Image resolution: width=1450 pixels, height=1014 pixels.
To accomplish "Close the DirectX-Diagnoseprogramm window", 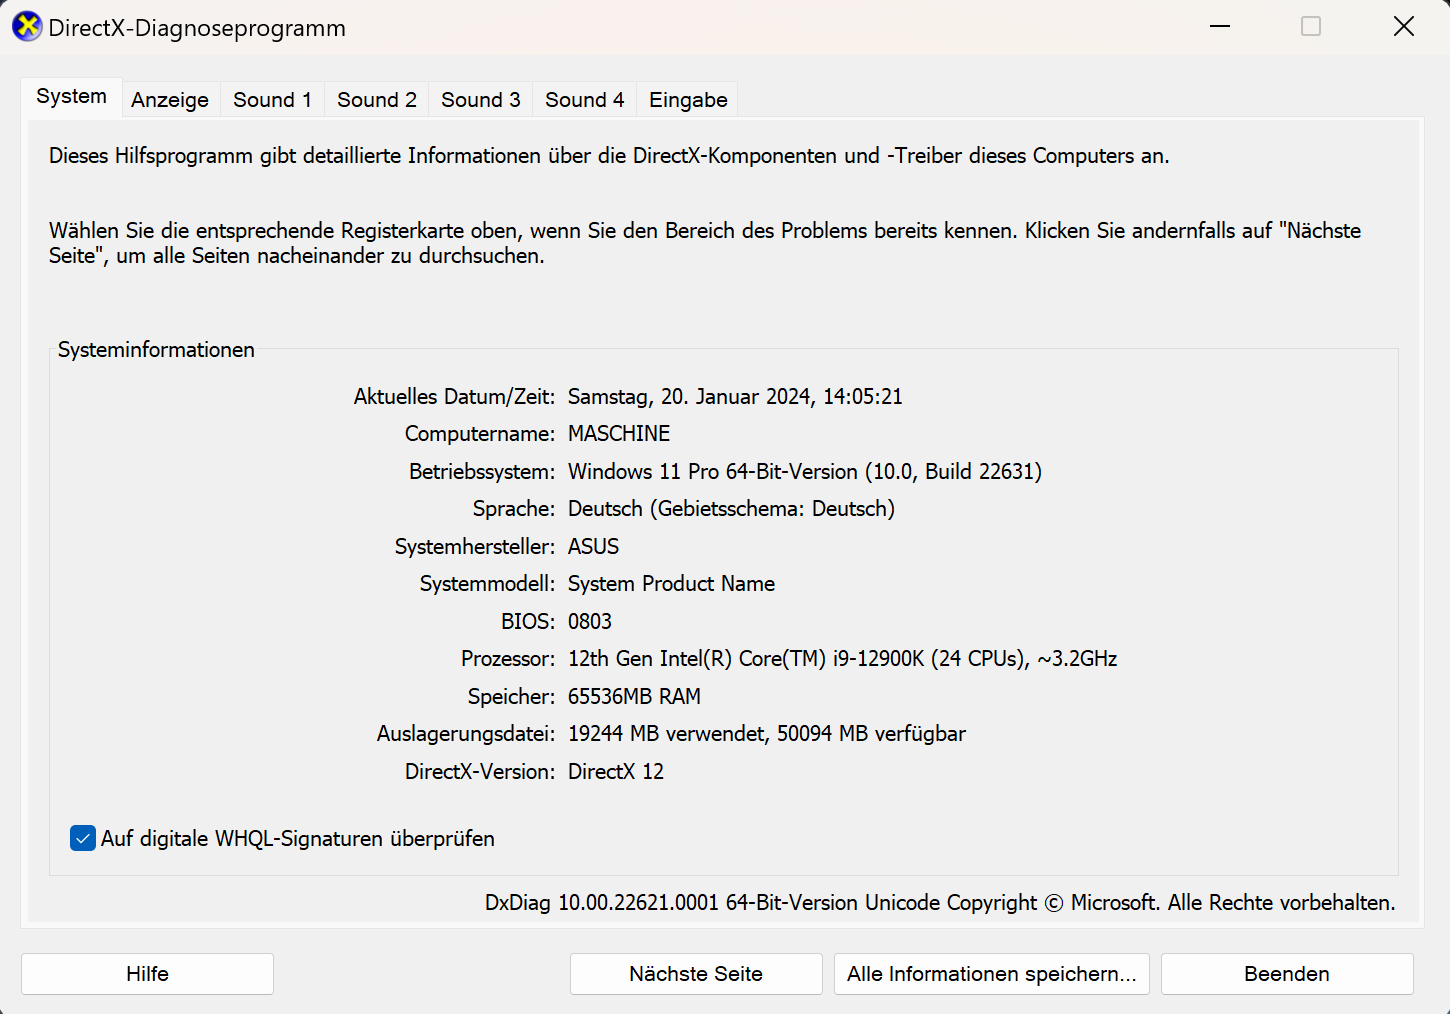I will click(x=1404, y=27).
